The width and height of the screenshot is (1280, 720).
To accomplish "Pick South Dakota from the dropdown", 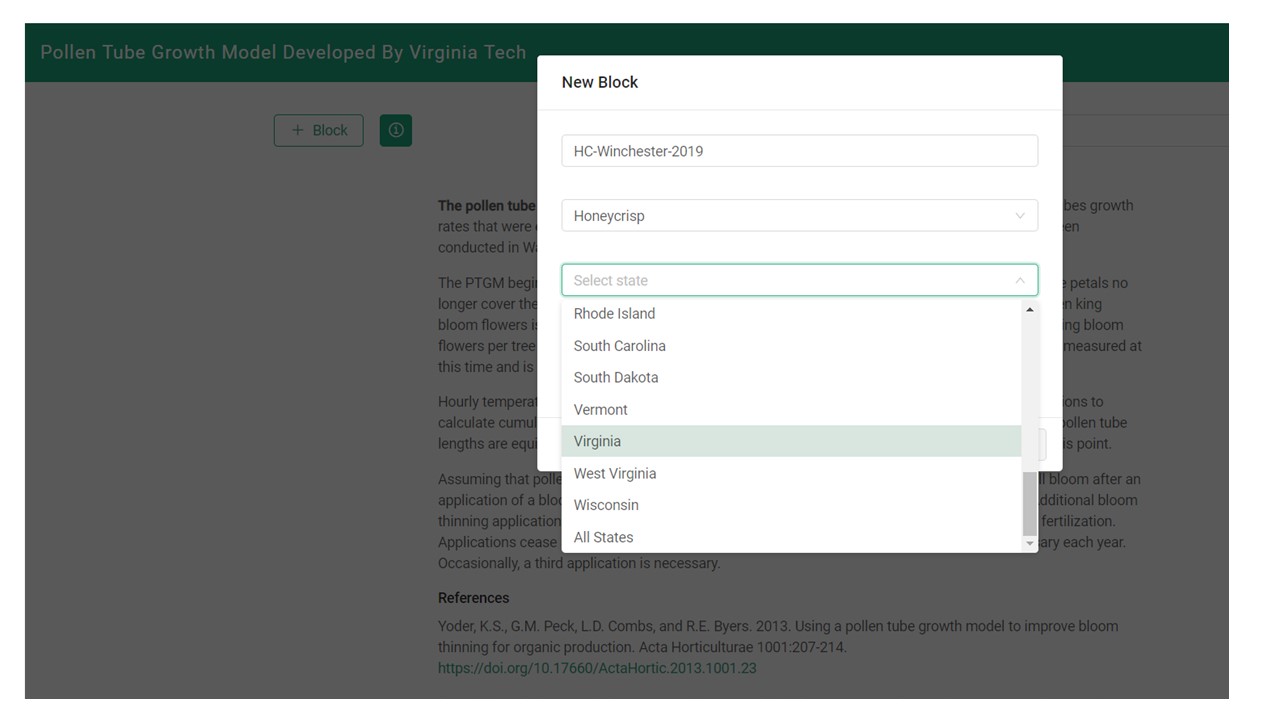I will coord(616,377).
